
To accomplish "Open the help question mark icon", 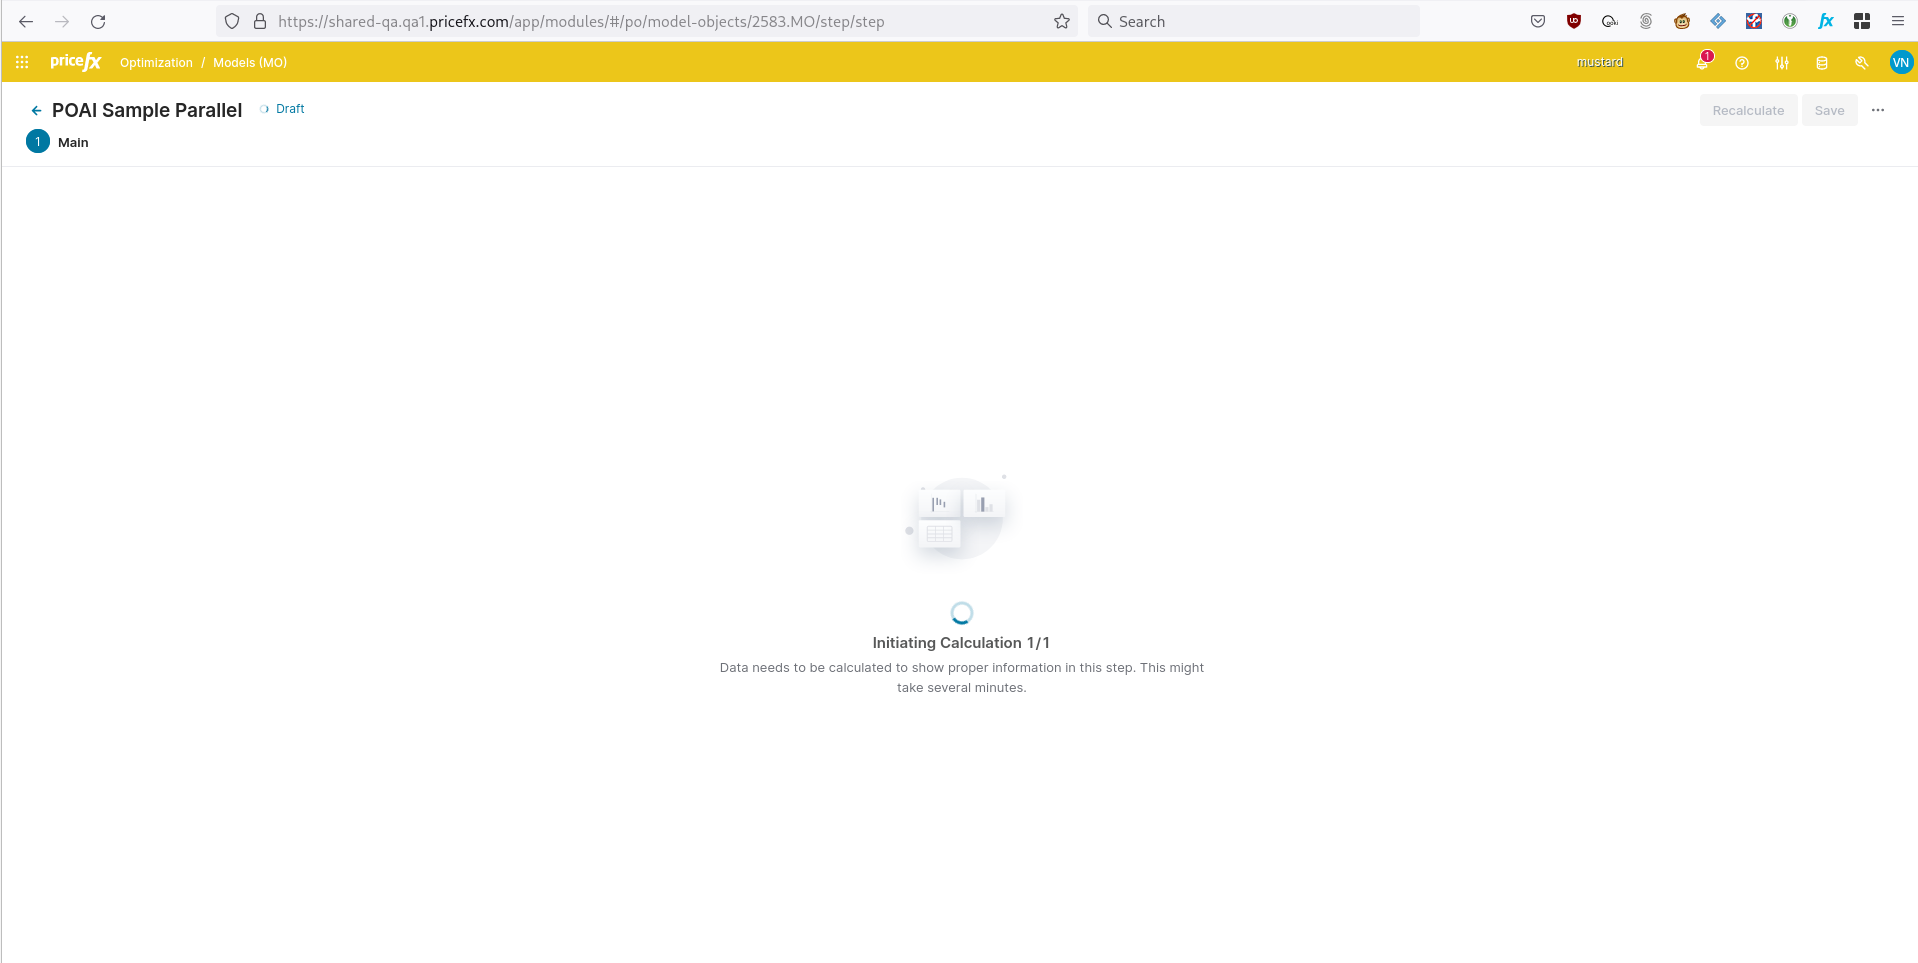I will click(1742, 63).
